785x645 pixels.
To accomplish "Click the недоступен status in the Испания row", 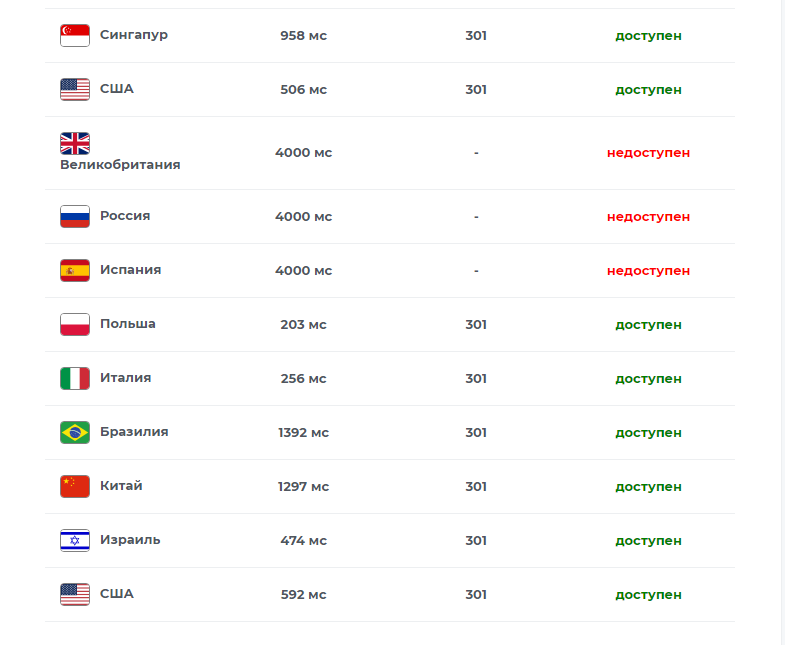I will pyautogui.click(x=648, y=271).
